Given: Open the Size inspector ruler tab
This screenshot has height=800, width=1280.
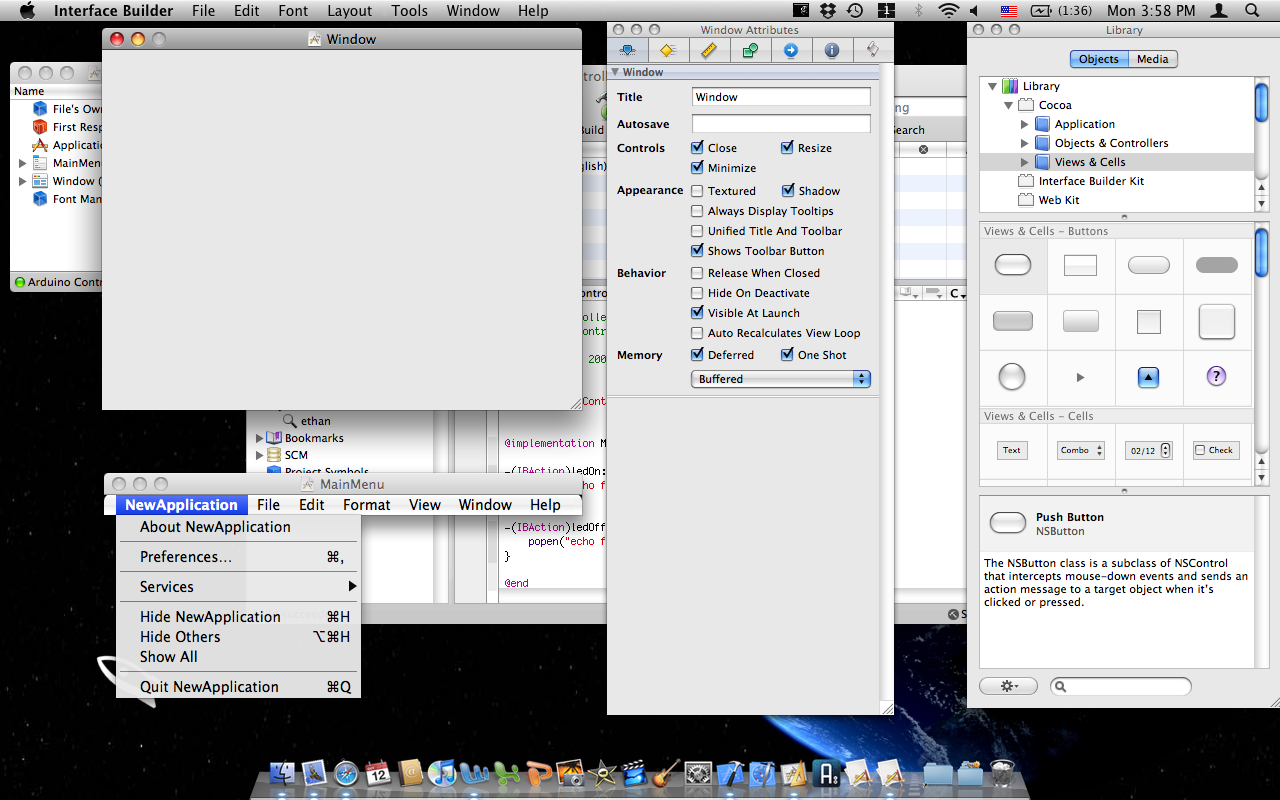Looking at the screenshot, I should 709,50.
